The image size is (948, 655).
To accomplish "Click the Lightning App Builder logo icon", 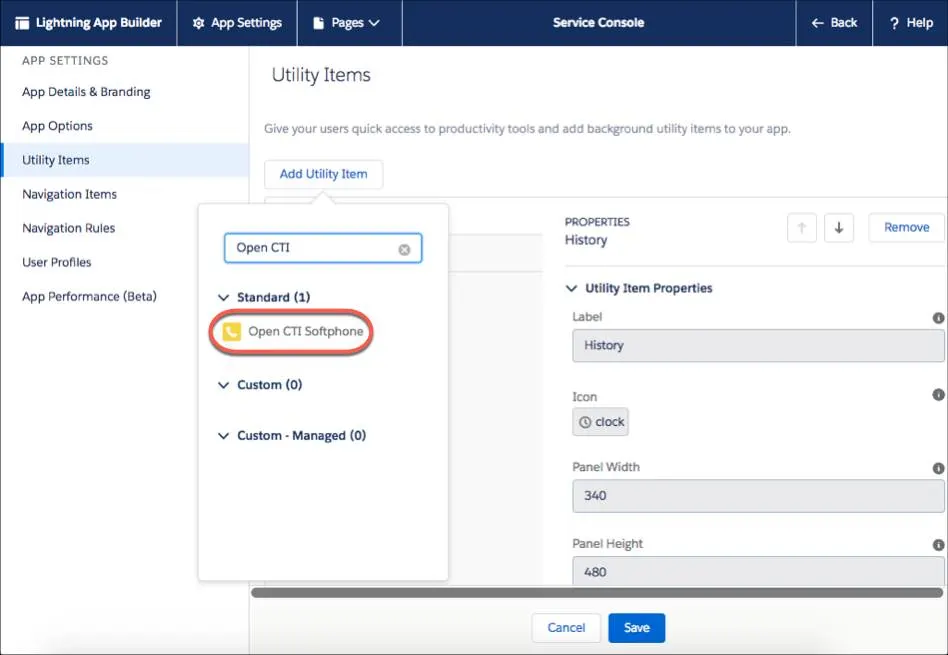I will [22, 23].
